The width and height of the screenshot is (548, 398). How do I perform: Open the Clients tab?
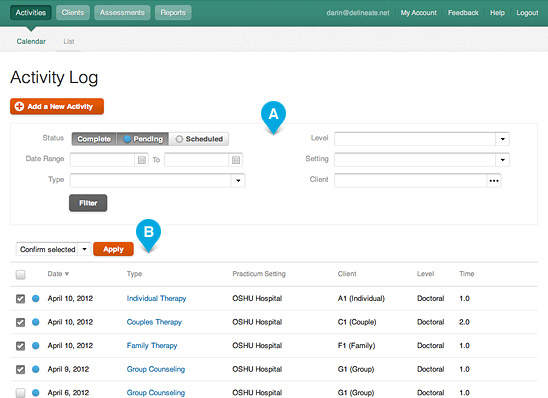[73, 13]
